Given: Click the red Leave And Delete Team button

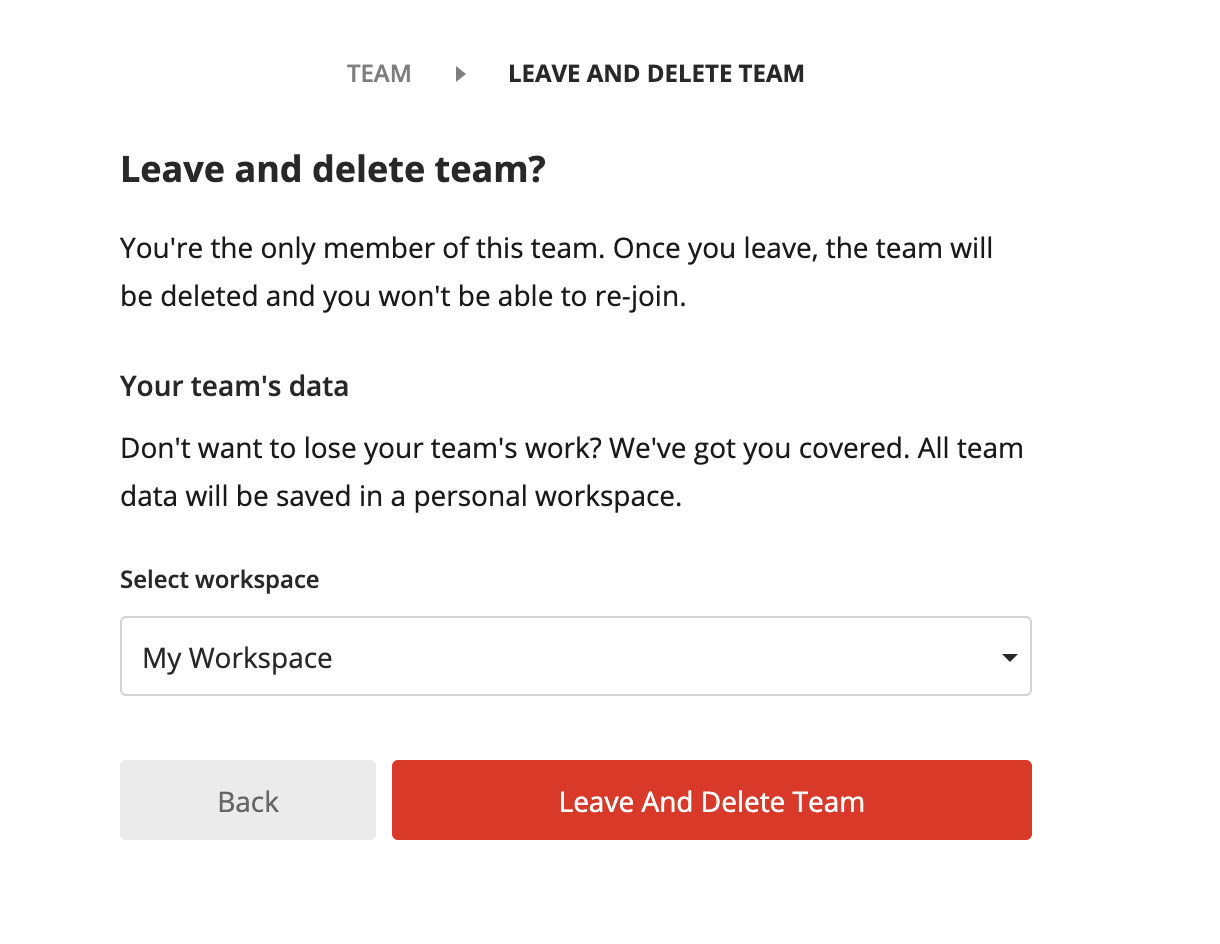Looking at the screenshot, I should (x=711, y=800).
